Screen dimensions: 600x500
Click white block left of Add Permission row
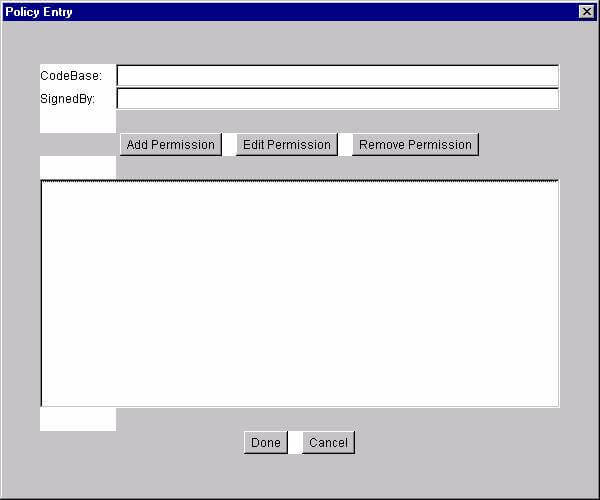pyautogui.click(x=78, y=167)
